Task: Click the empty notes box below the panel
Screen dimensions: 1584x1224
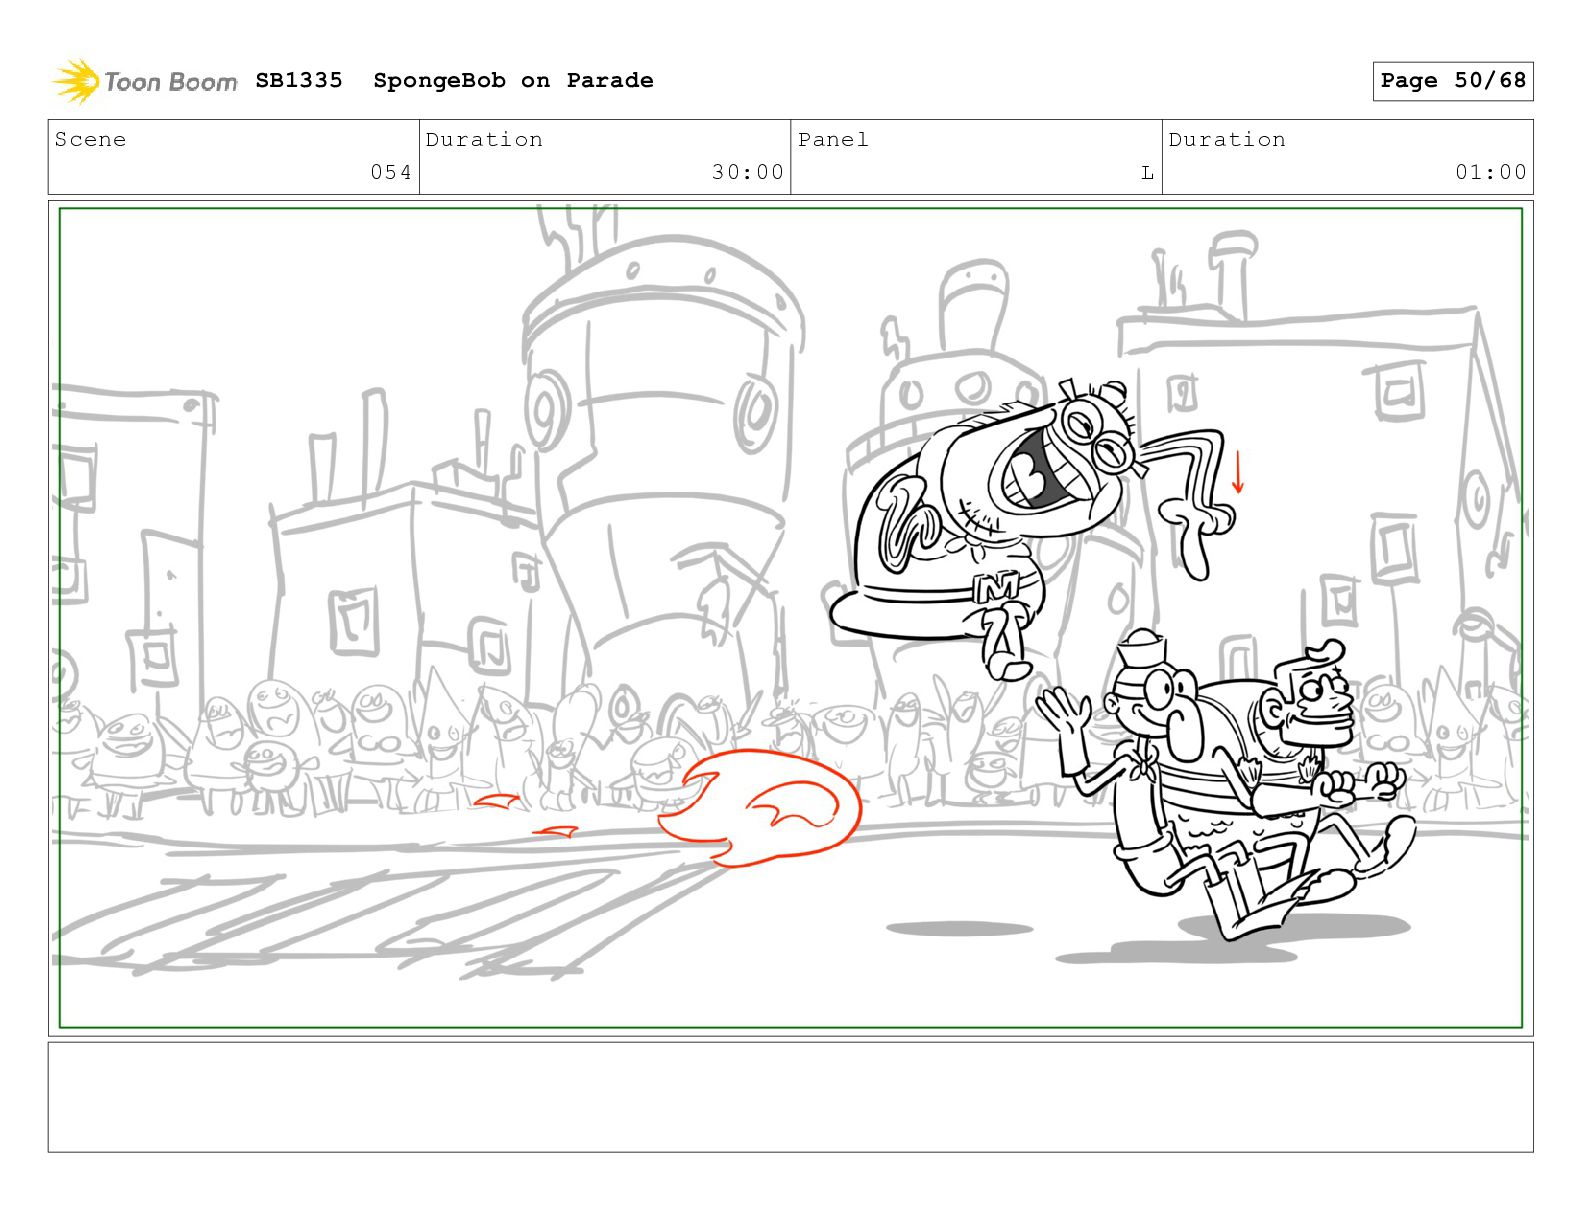Action: point(791,1097)
